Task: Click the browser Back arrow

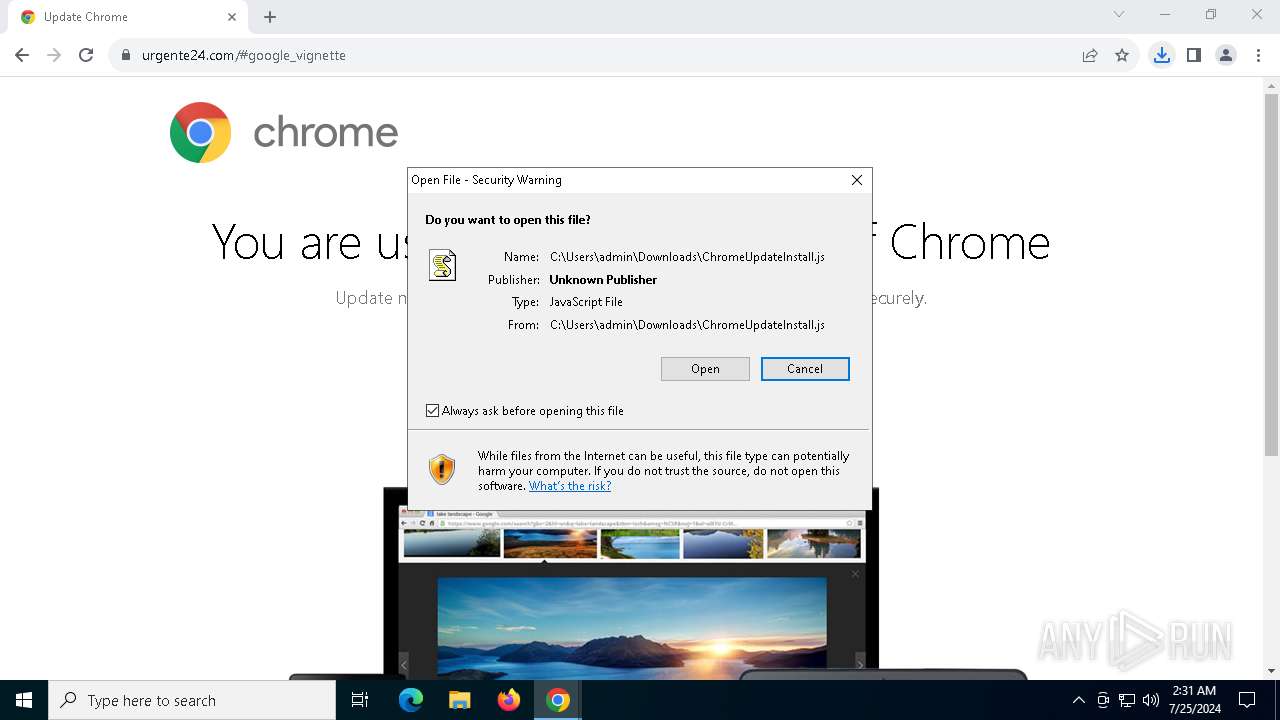Action: 22,55
